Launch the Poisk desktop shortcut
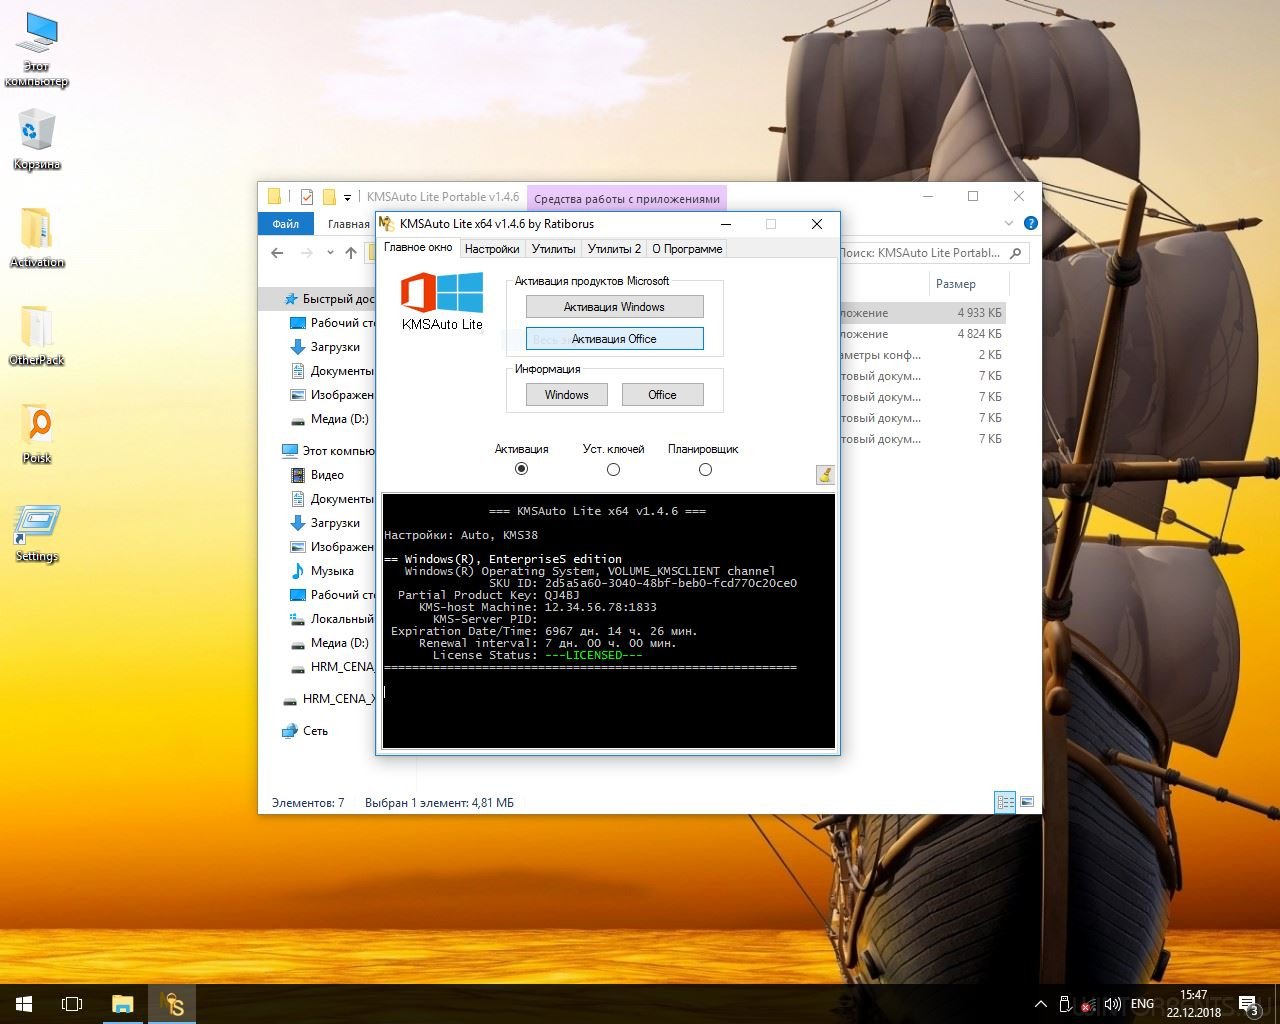Image resolution: width=1280 pixels, height=1024 pixels. [37, 434]
